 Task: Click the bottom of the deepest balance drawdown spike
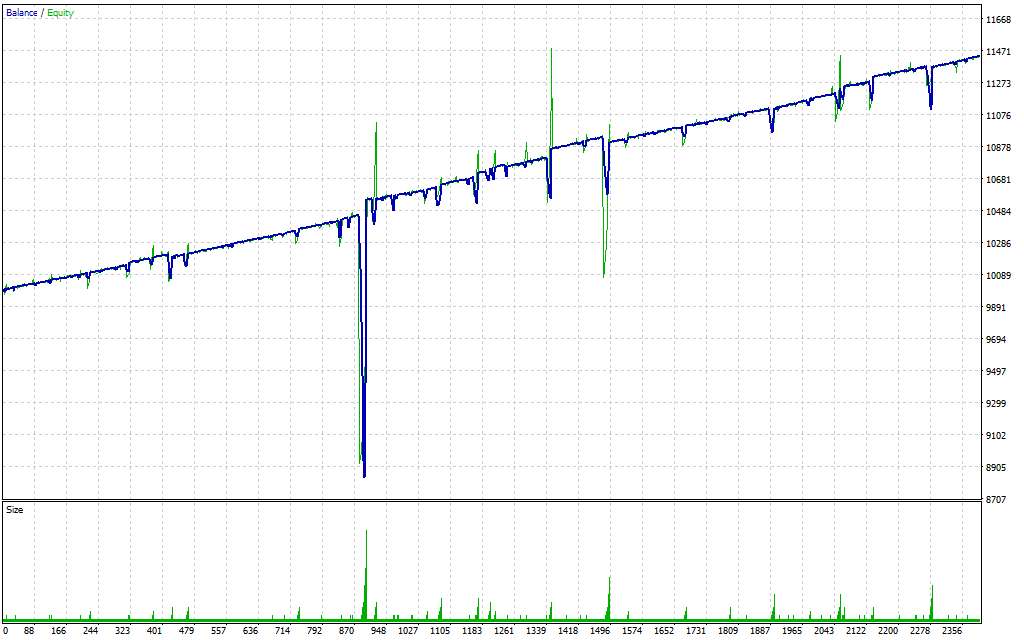364,476
